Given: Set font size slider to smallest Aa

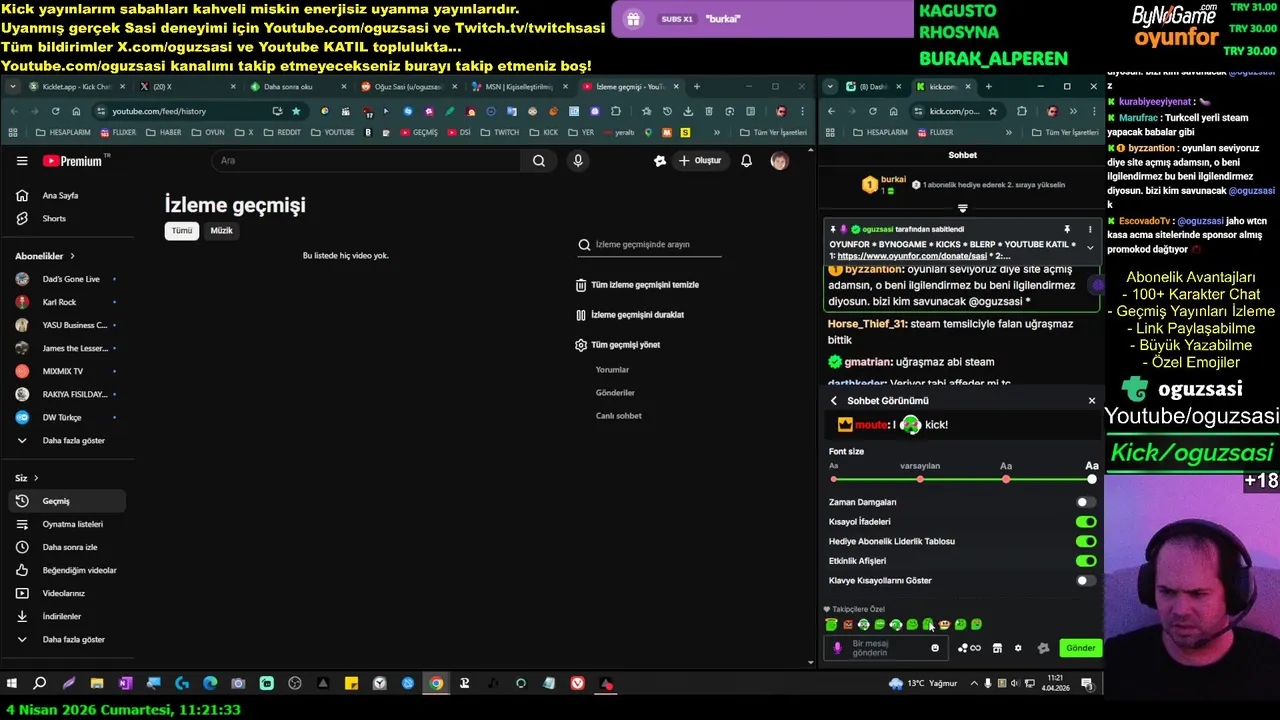Looking at the screenshot, I should click(834, 479).
